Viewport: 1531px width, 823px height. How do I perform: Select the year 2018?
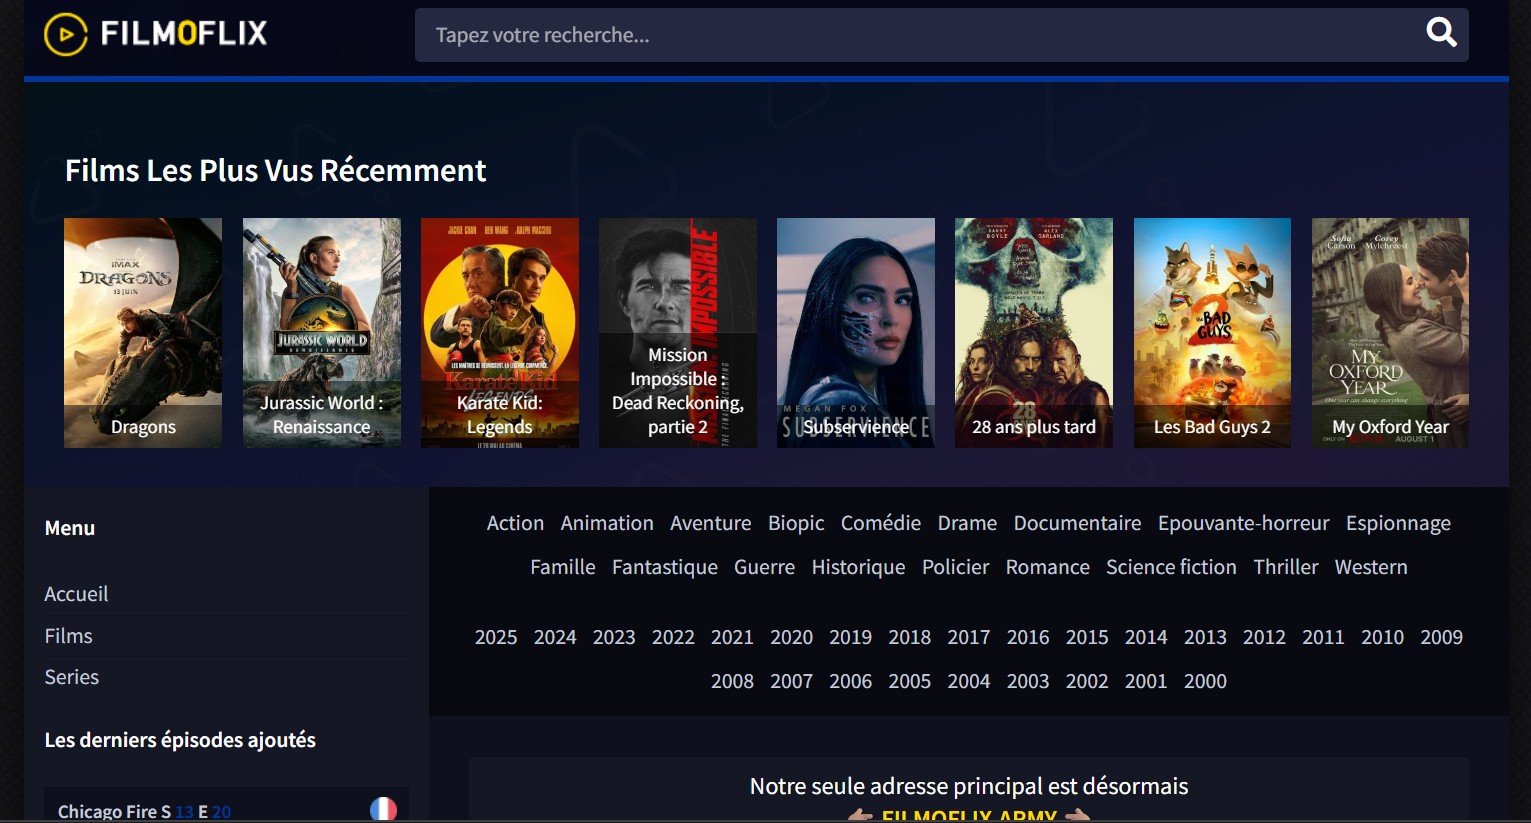pyautogui.click(x=909, y=637)
